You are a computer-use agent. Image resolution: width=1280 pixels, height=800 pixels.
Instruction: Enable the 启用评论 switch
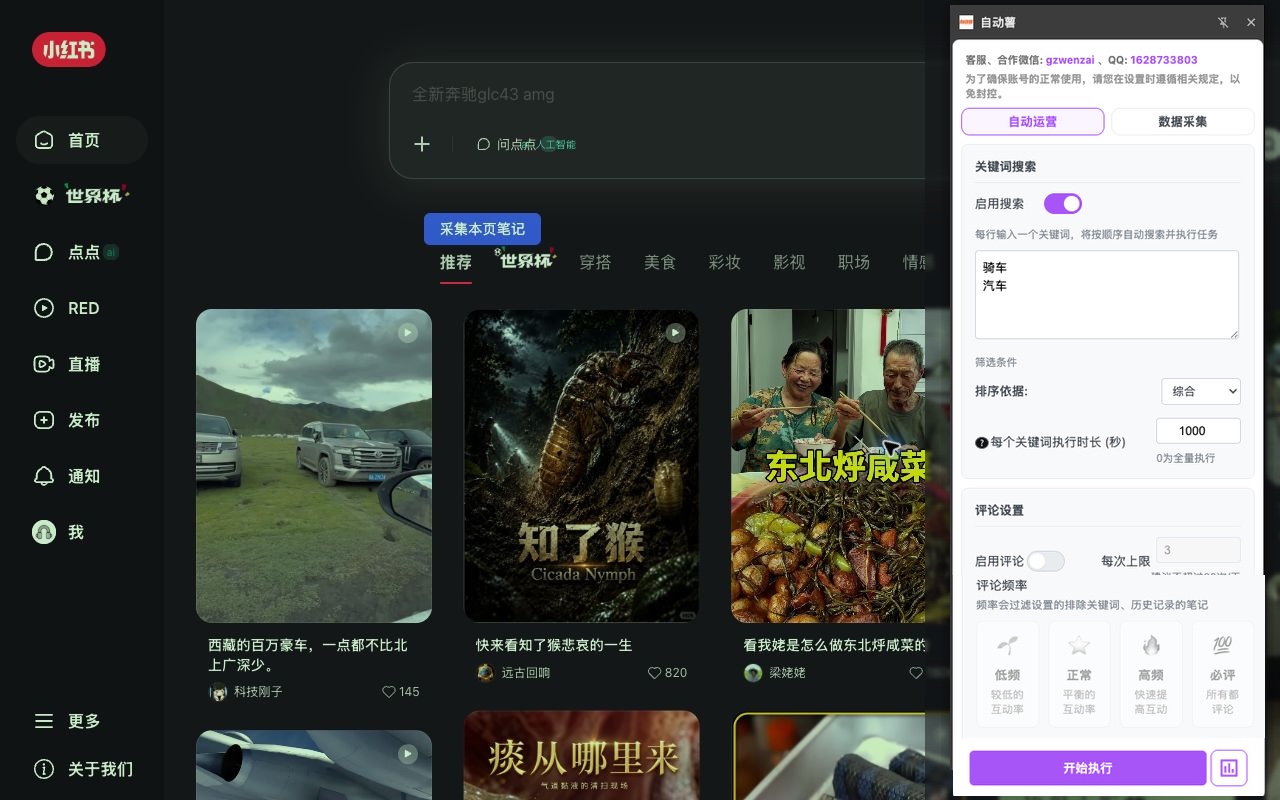click(1046, 561)
